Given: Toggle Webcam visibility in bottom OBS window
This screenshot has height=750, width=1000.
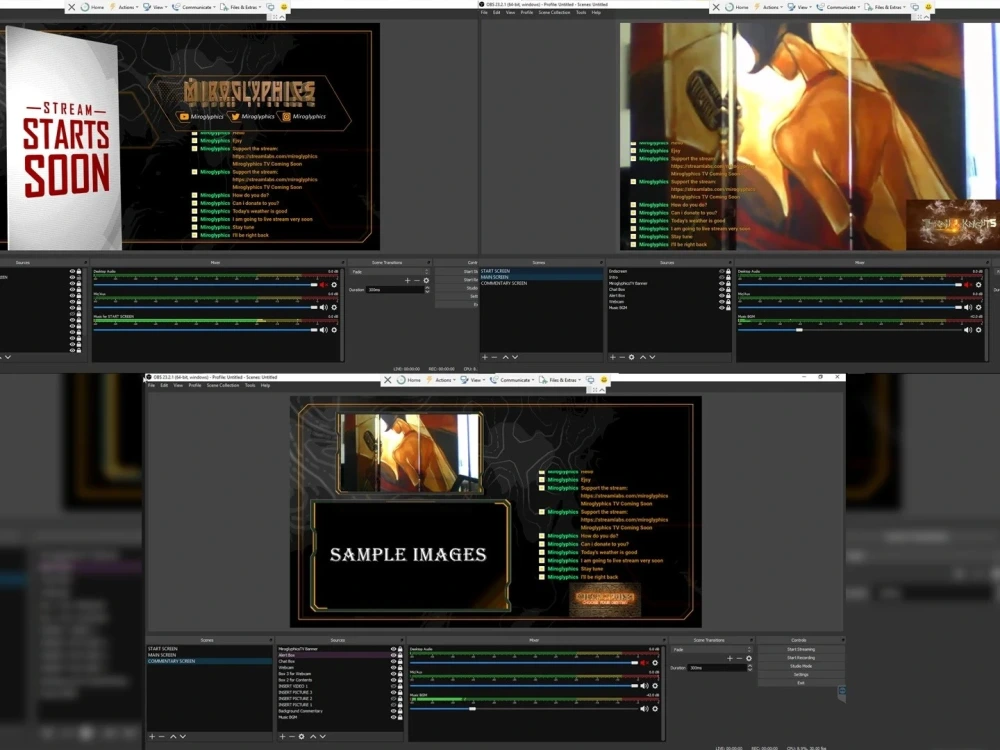Looking at the screenshot, I should [x=393, y=667].
